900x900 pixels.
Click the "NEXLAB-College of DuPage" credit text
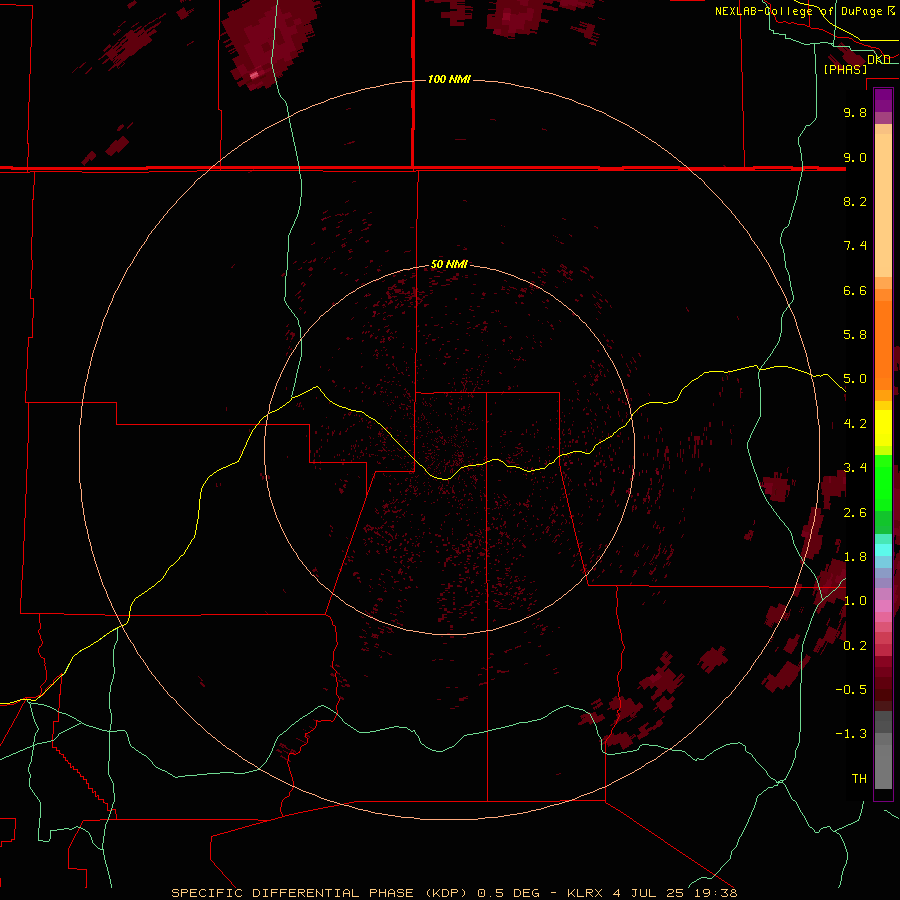798,11
